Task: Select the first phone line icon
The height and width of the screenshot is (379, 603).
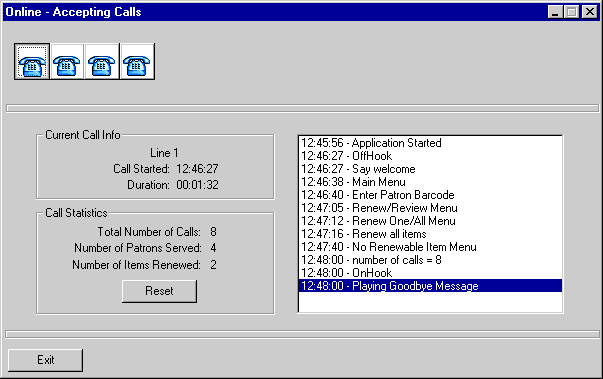Action: [32, 62]
